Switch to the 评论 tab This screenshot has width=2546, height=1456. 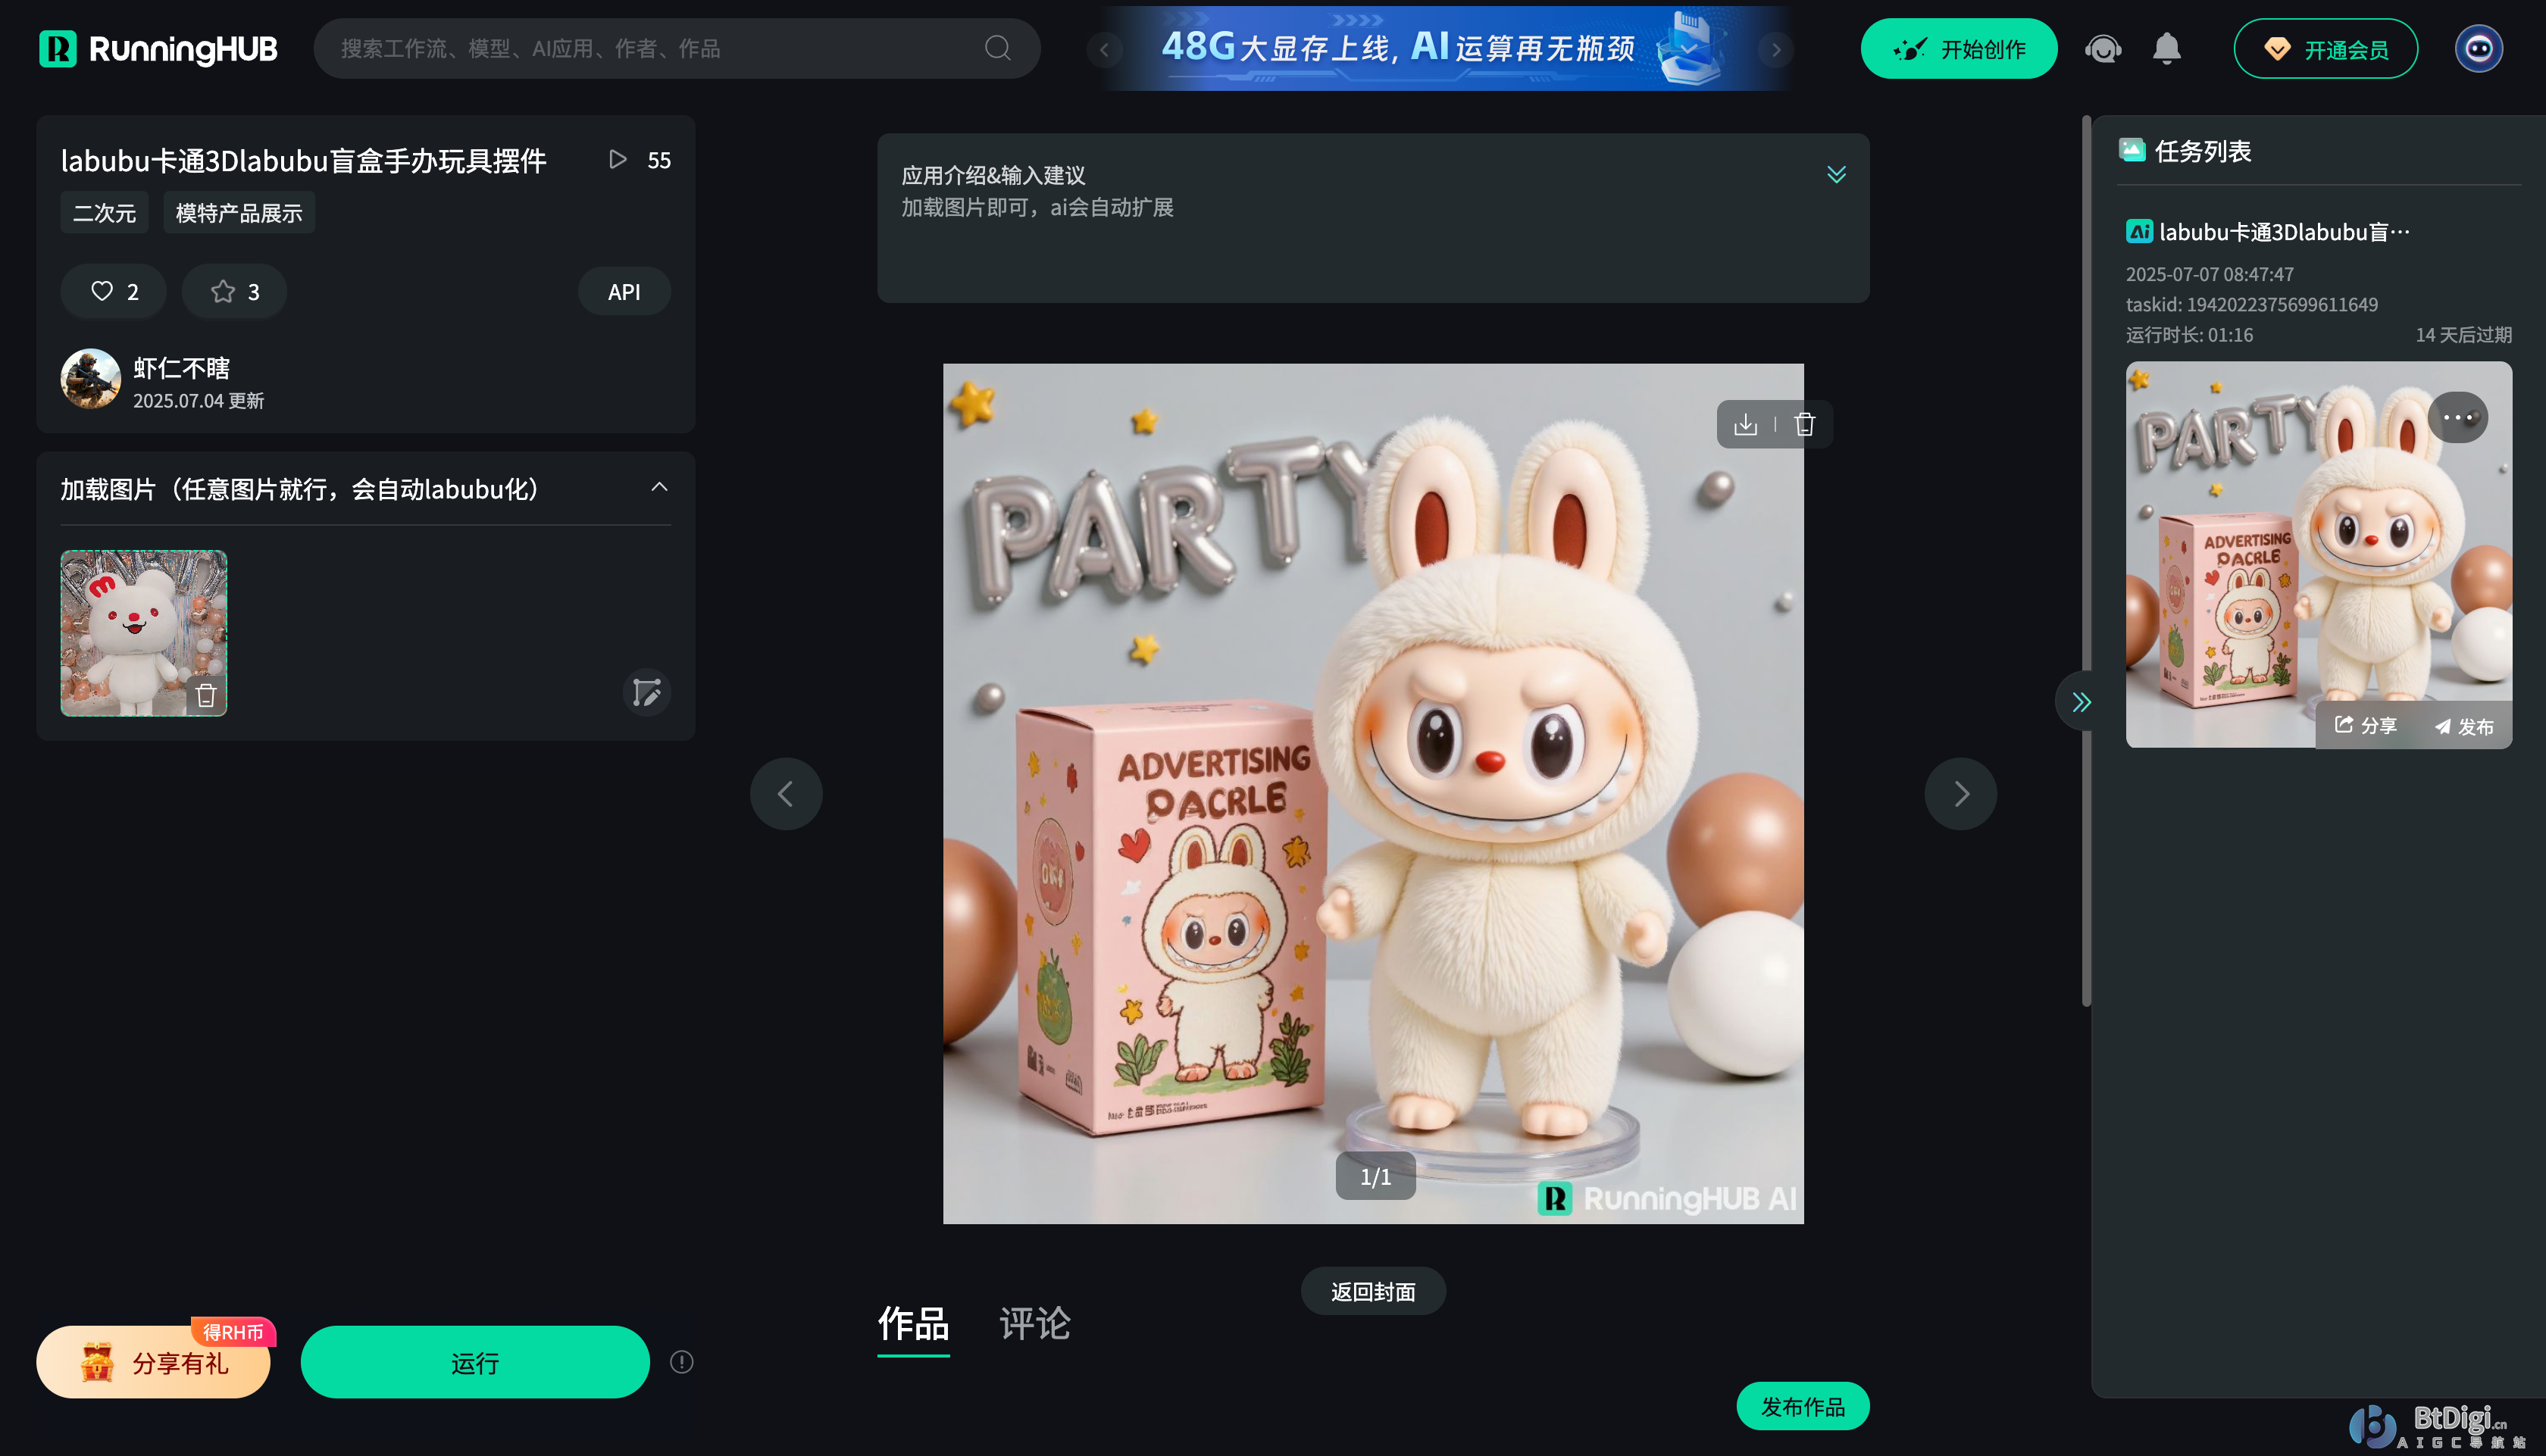(x=1035, y=1324)
